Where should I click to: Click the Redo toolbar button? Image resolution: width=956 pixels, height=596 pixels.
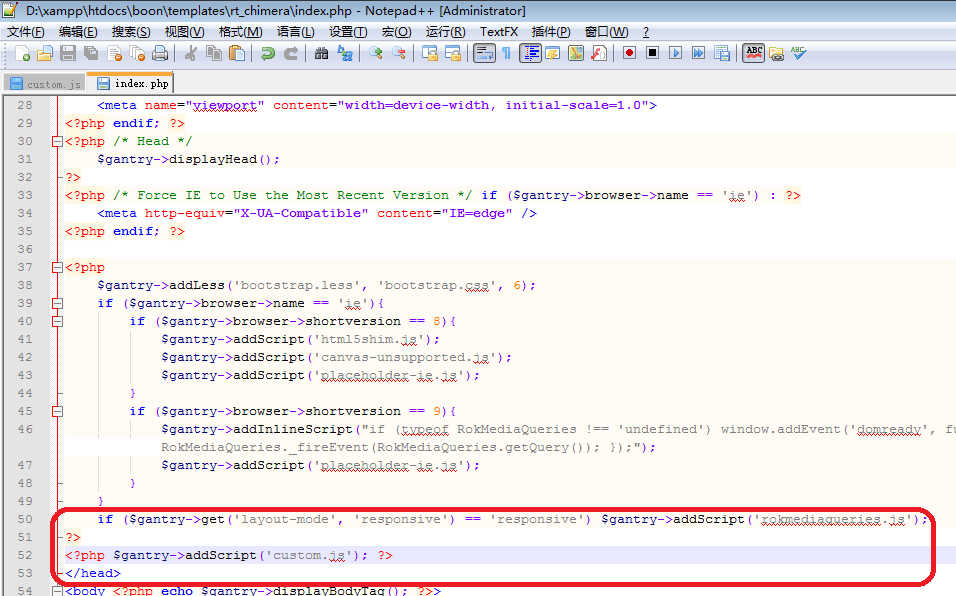[x=289, y=51]
